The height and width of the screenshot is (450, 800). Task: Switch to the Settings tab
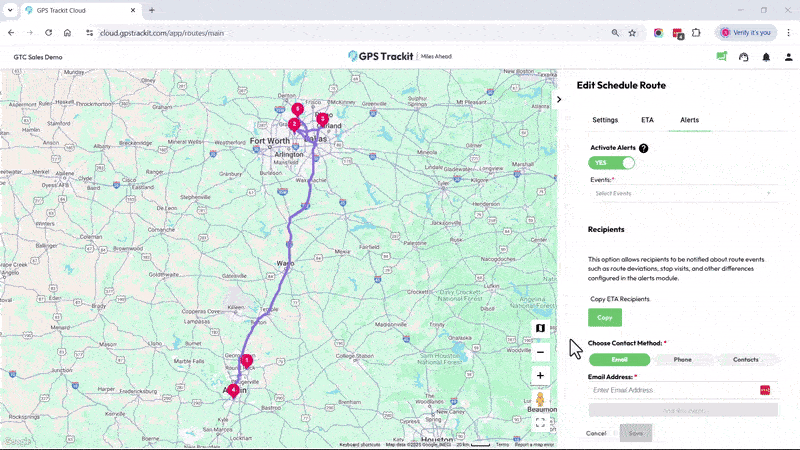pos(605,120)
